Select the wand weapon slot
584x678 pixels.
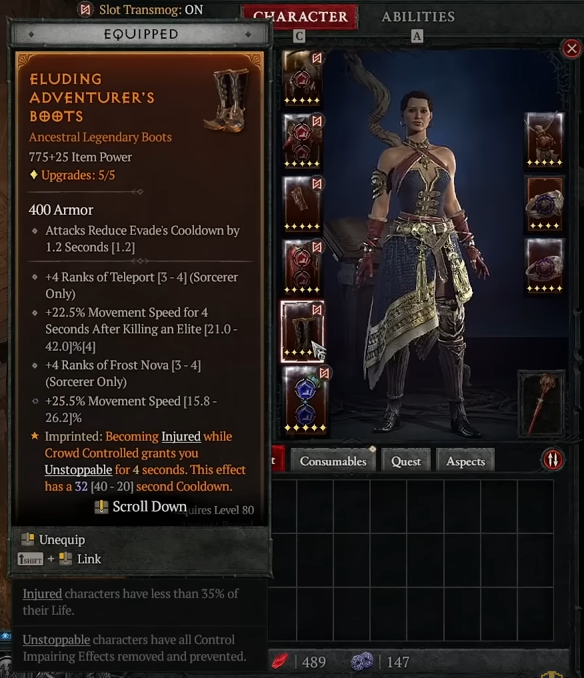(x=542, y=403)
